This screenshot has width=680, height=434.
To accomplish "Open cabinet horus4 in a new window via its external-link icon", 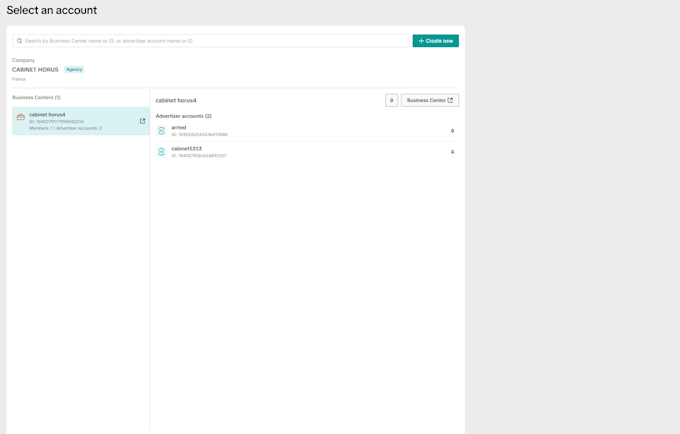I will 142,121.
